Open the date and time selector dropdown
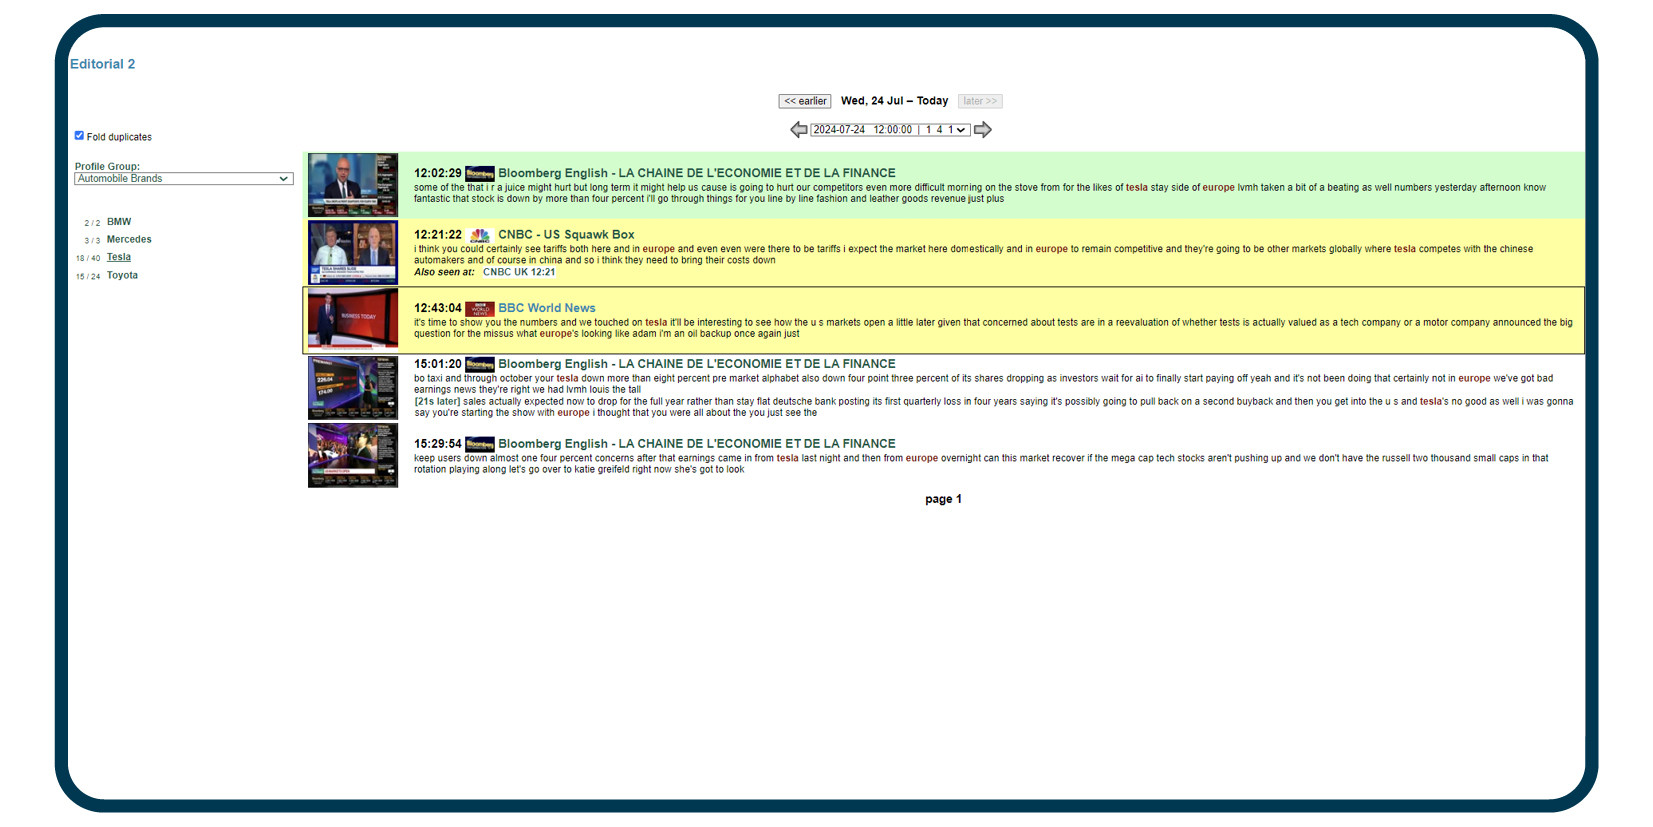Viewport: 1653px width, 827px height. (x=889, y=130)
